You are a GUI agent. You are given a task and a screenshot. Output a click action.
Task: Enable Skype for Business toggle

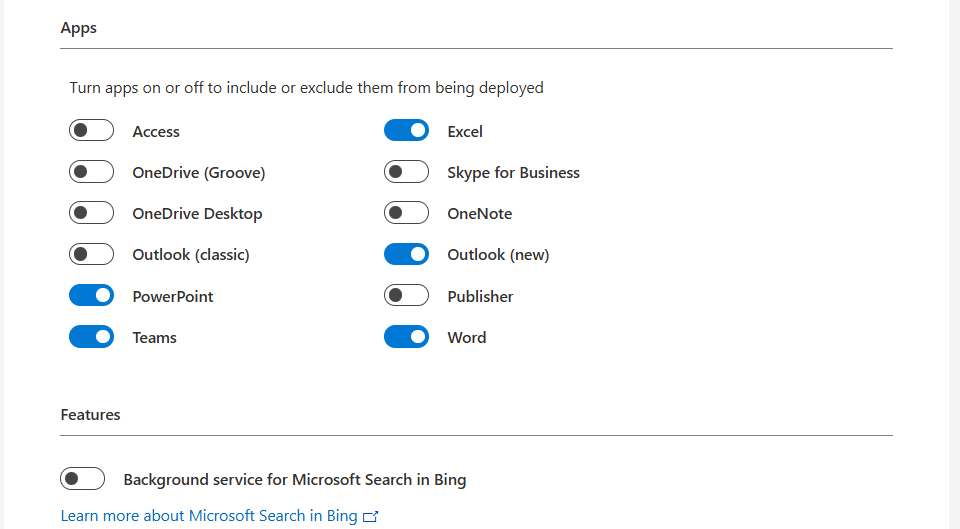pos(406,172)
